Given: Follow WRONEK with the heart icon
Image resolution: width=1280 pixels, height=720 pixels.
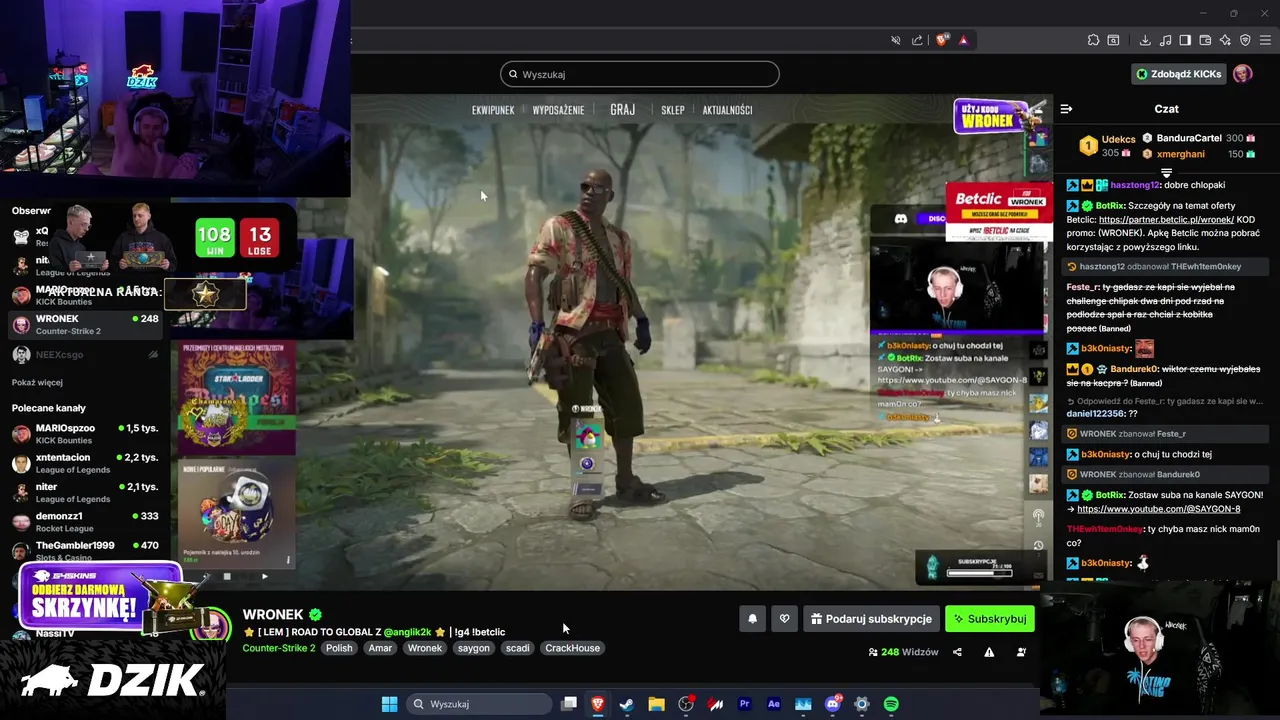Looking at the screenshot, I should pos(784,619).
